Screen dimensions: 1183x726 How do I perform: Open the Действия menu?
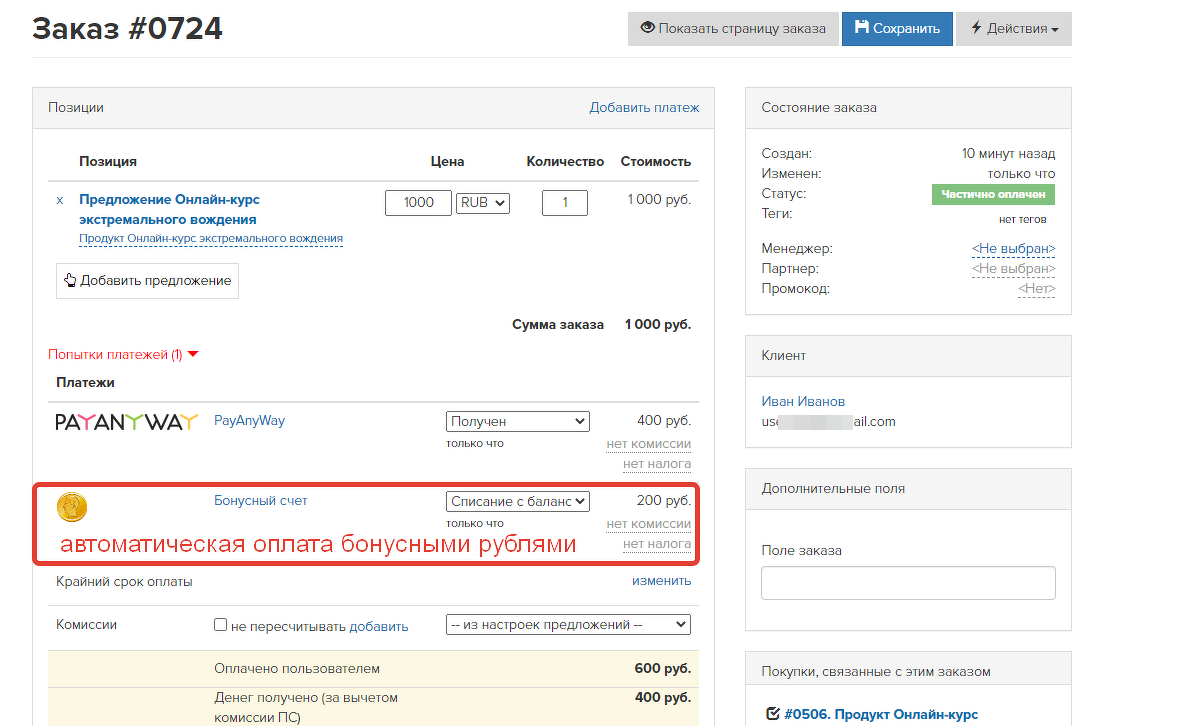pos(1013,28)
